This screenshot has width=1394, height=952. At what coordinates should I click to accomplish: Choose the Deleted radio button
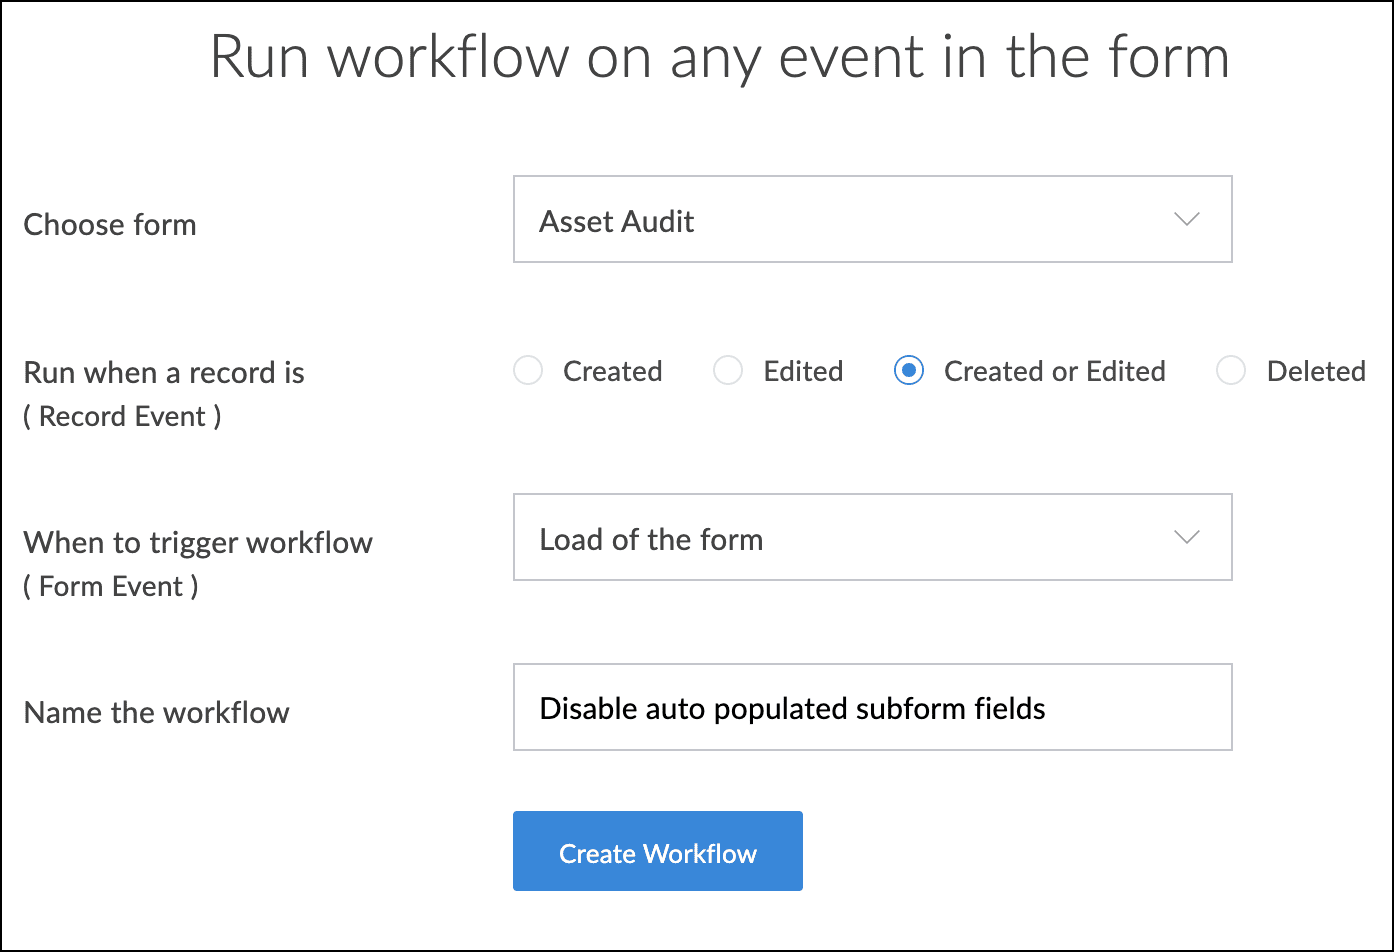(x=1231, y=371)
